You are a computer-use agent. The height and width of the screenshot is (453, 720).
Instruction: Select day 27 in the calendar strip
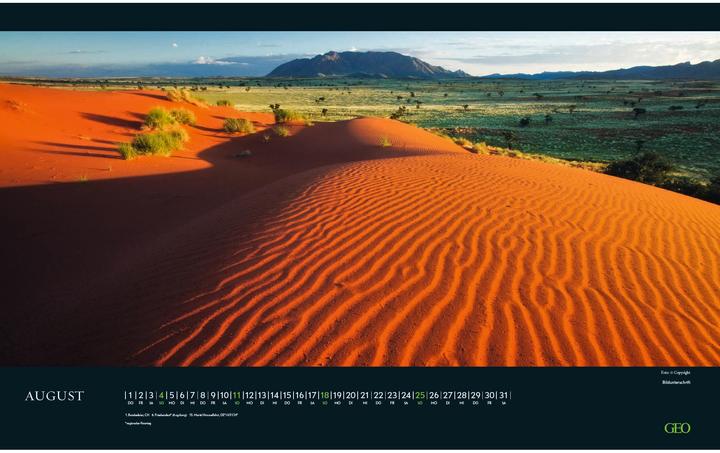pos(448,395)
